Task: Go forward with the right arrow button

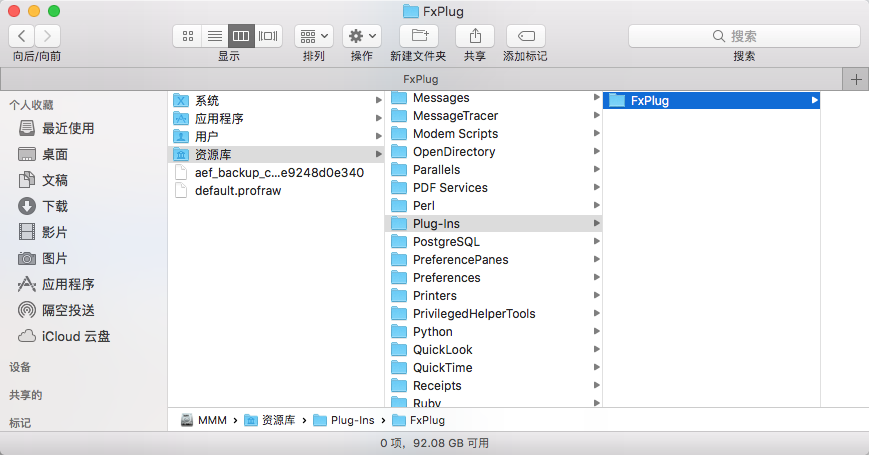Action: [48, 36]
